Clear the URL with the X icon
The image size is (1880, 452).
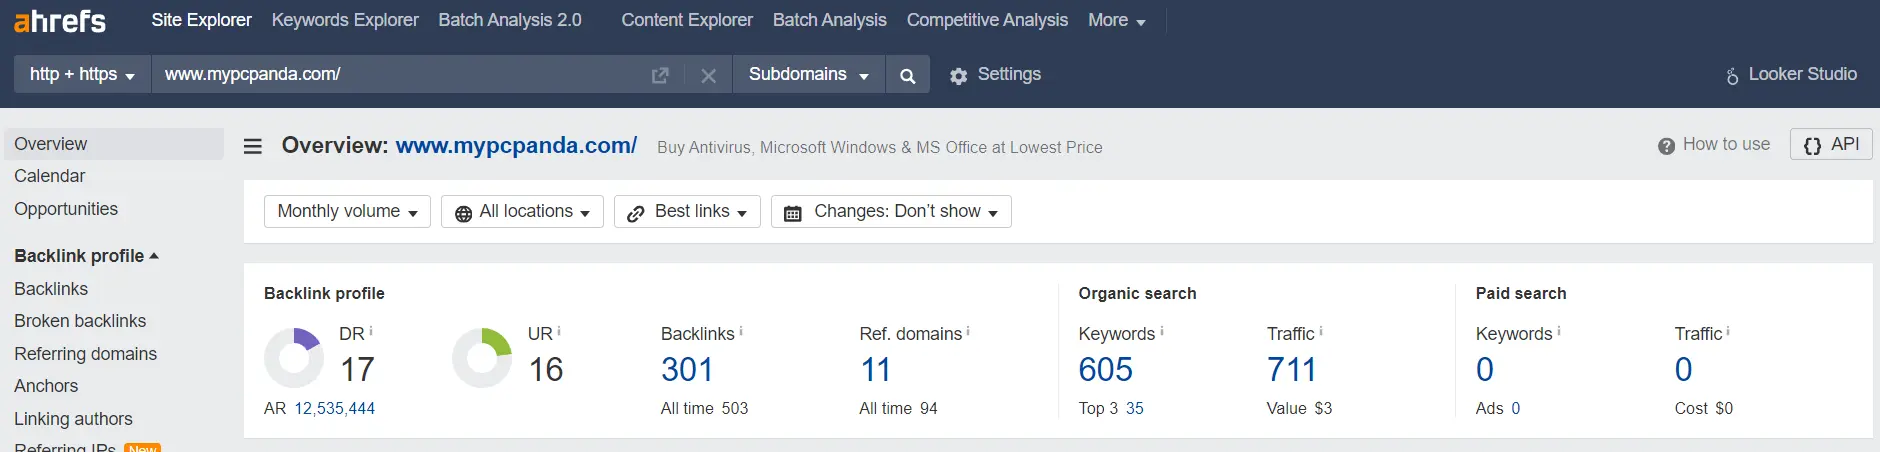click(x=708, y=75)
